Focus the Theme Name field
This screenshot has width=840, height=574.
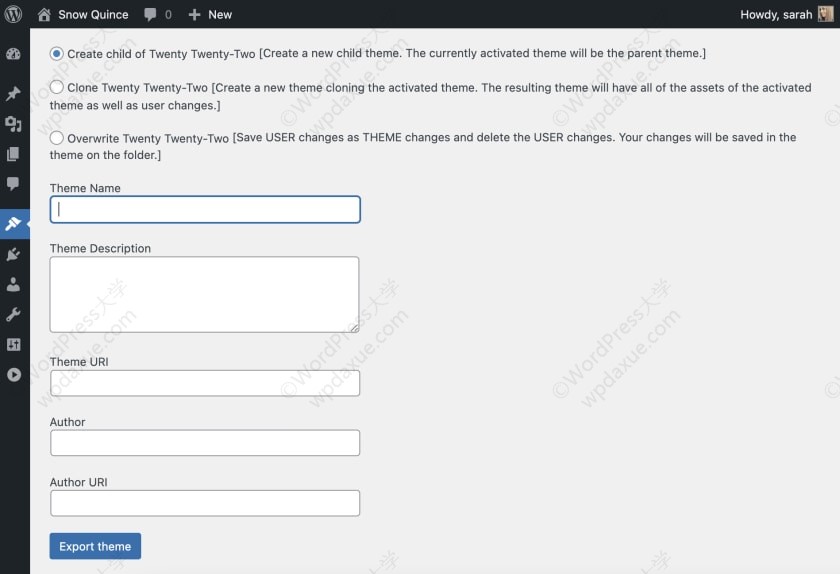point(205,210)
